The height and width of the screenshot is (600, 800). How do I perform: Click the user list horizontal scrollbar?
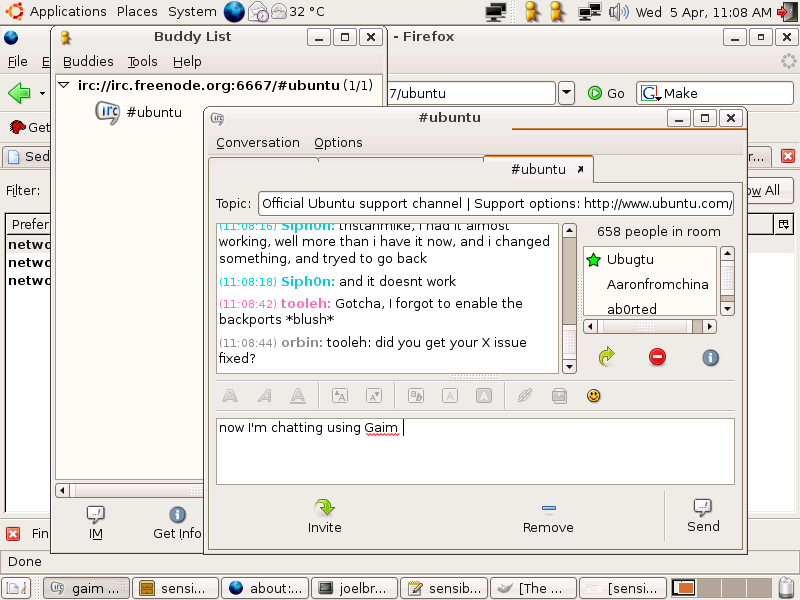tap(649, 326)
